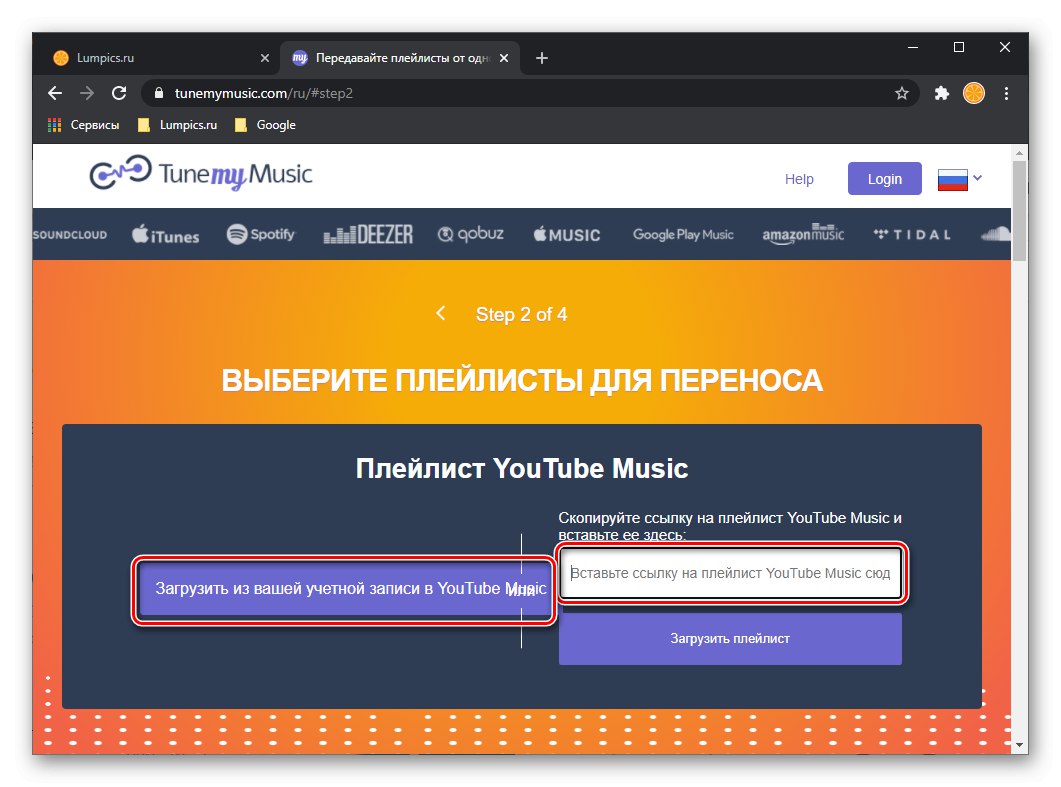The image size is (1061, 787).
Task: Click the Загрузить плейлист button
Action: (730, 638)
